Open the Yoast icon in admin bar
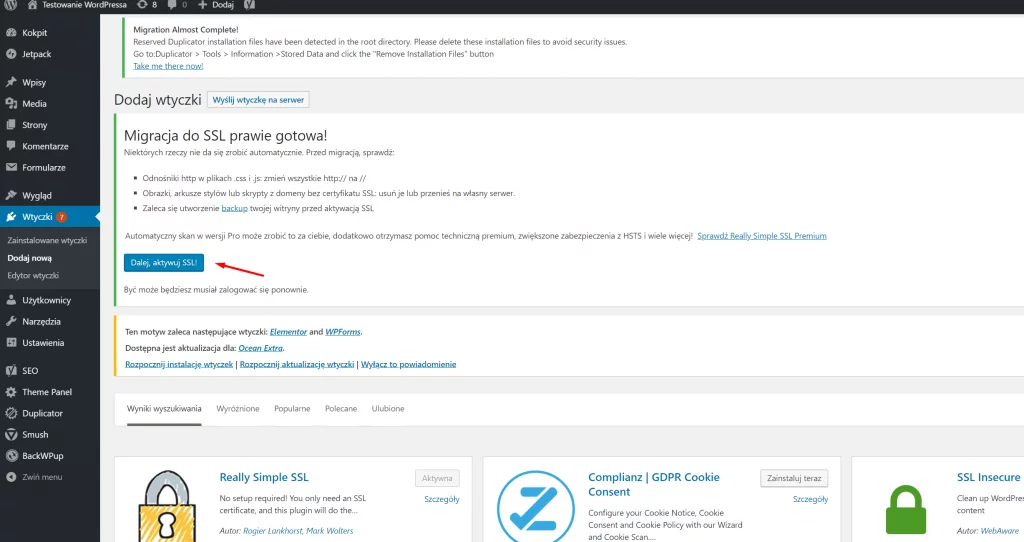Image resolution: width=1024 pixels, height=542 pixels. (249, 5)
